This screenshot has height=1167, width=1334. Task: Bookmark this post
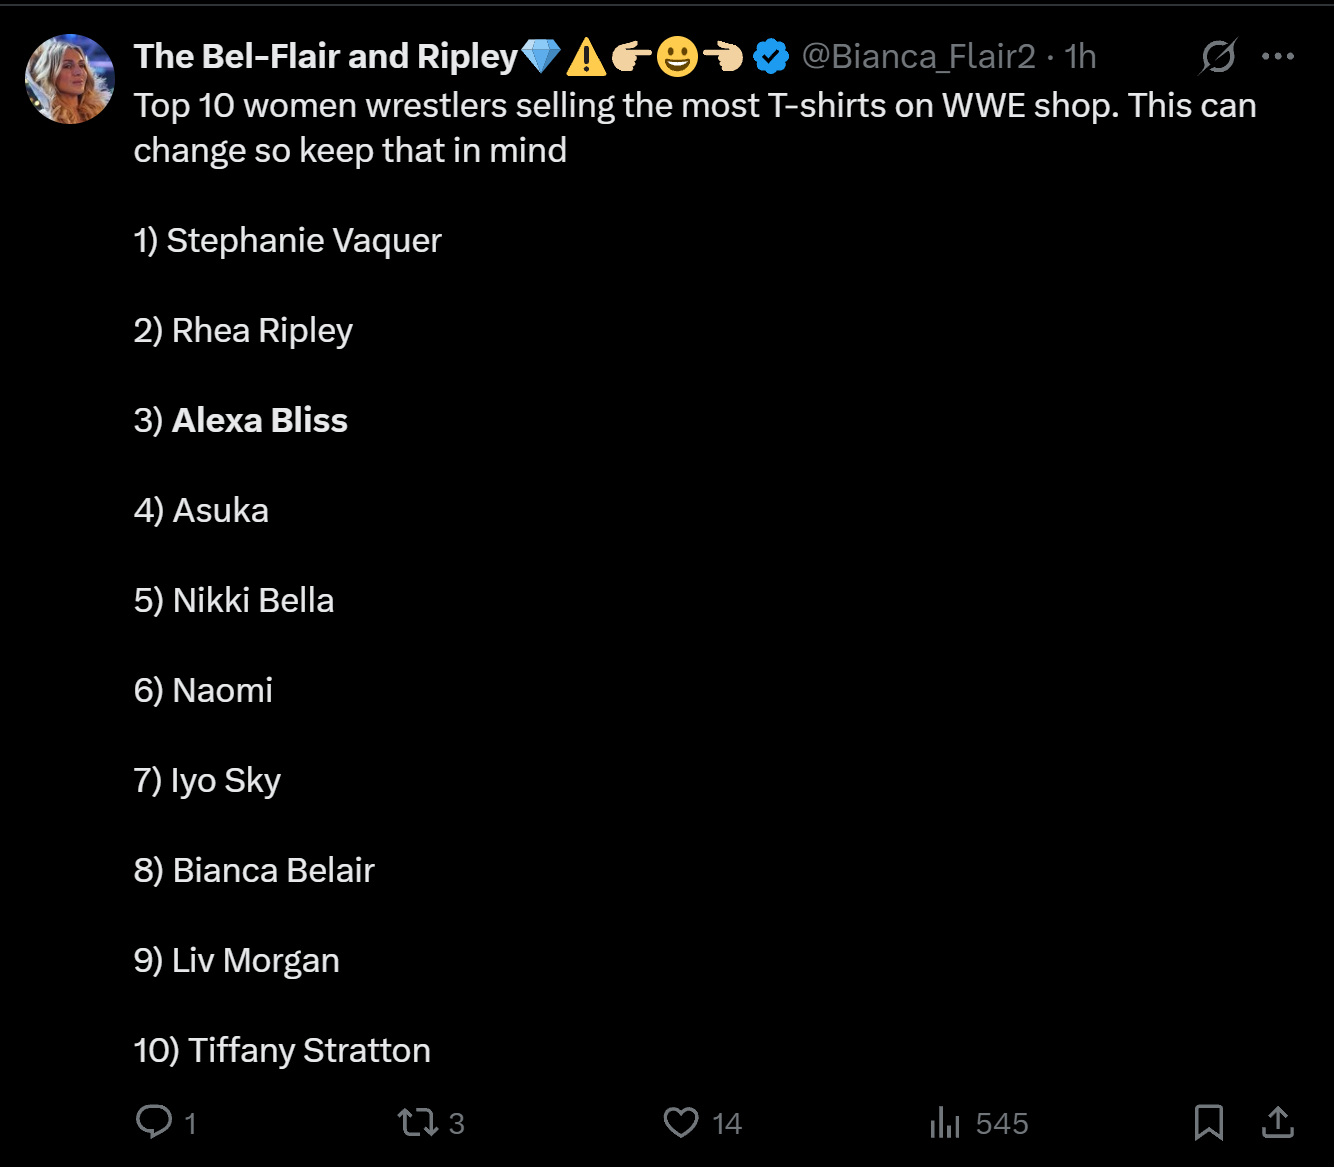point(1209,1122)
